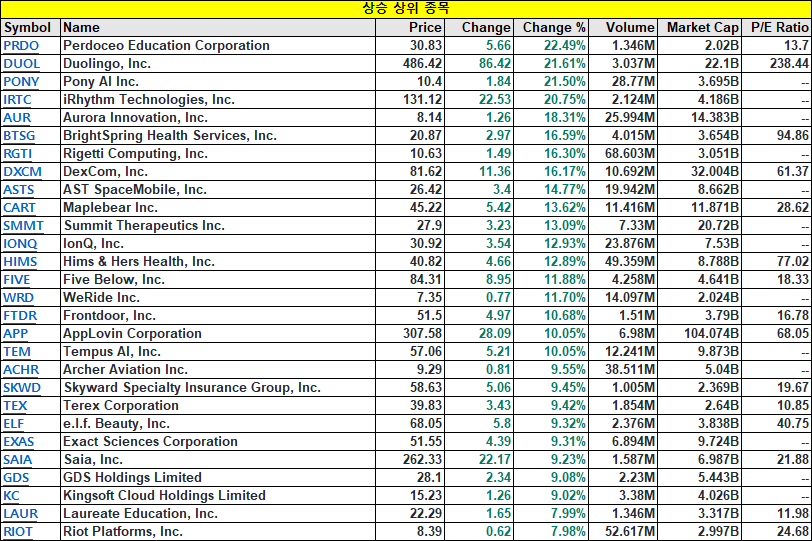Open the DXCM ticker link

22,171
